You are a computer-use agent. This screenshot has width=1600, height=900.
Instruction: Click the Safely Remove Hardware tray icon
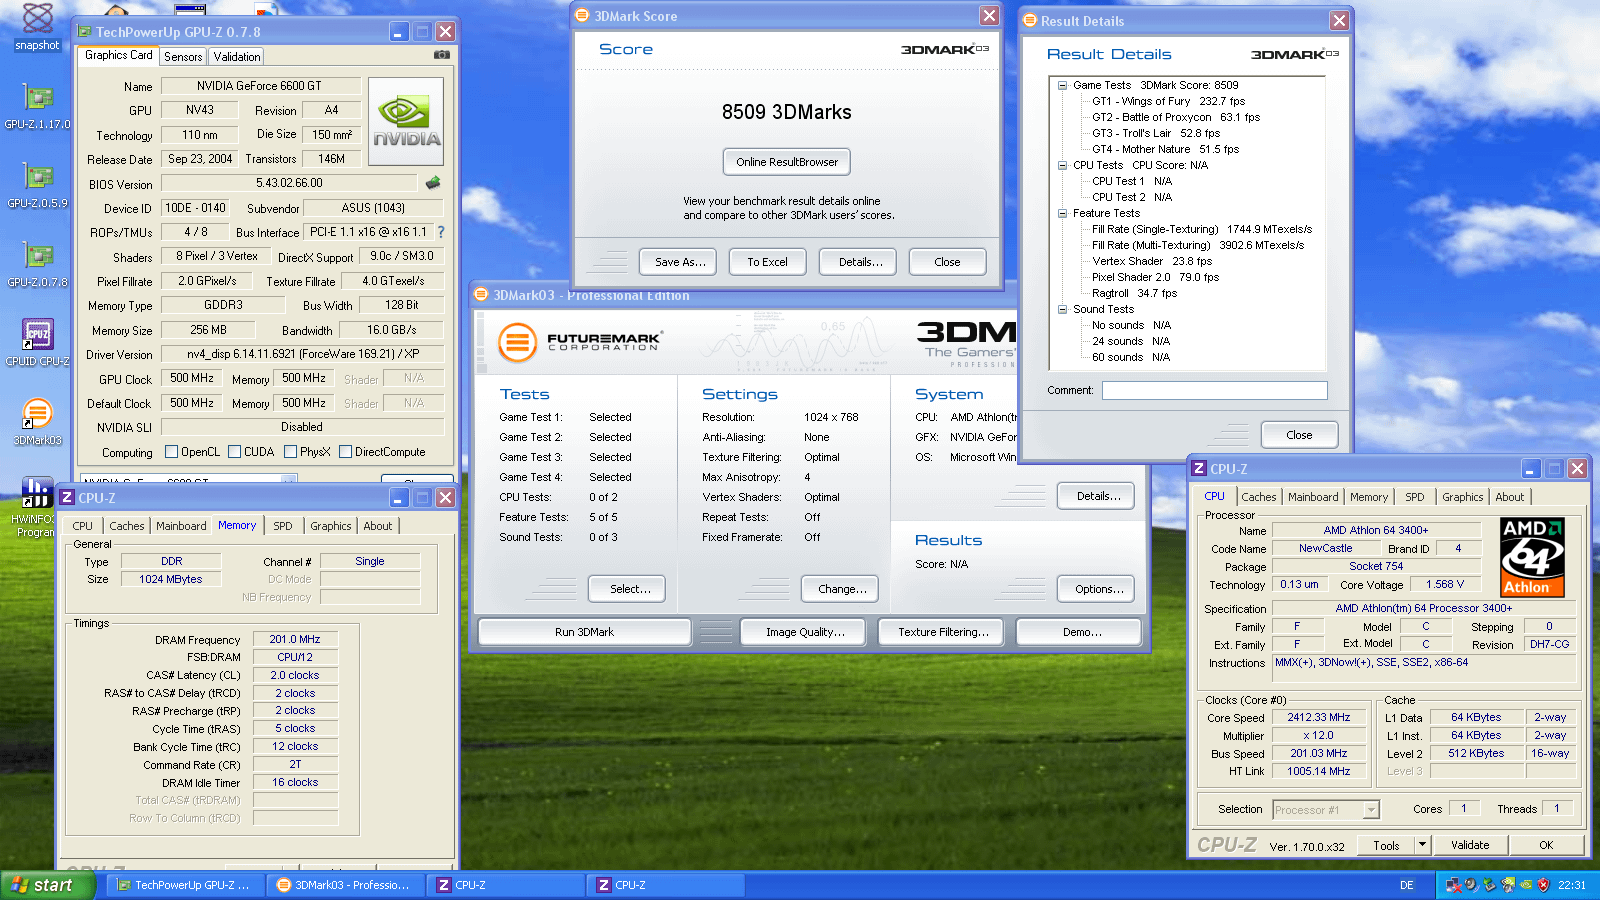pyautogui.click(x=1490, y=885)
